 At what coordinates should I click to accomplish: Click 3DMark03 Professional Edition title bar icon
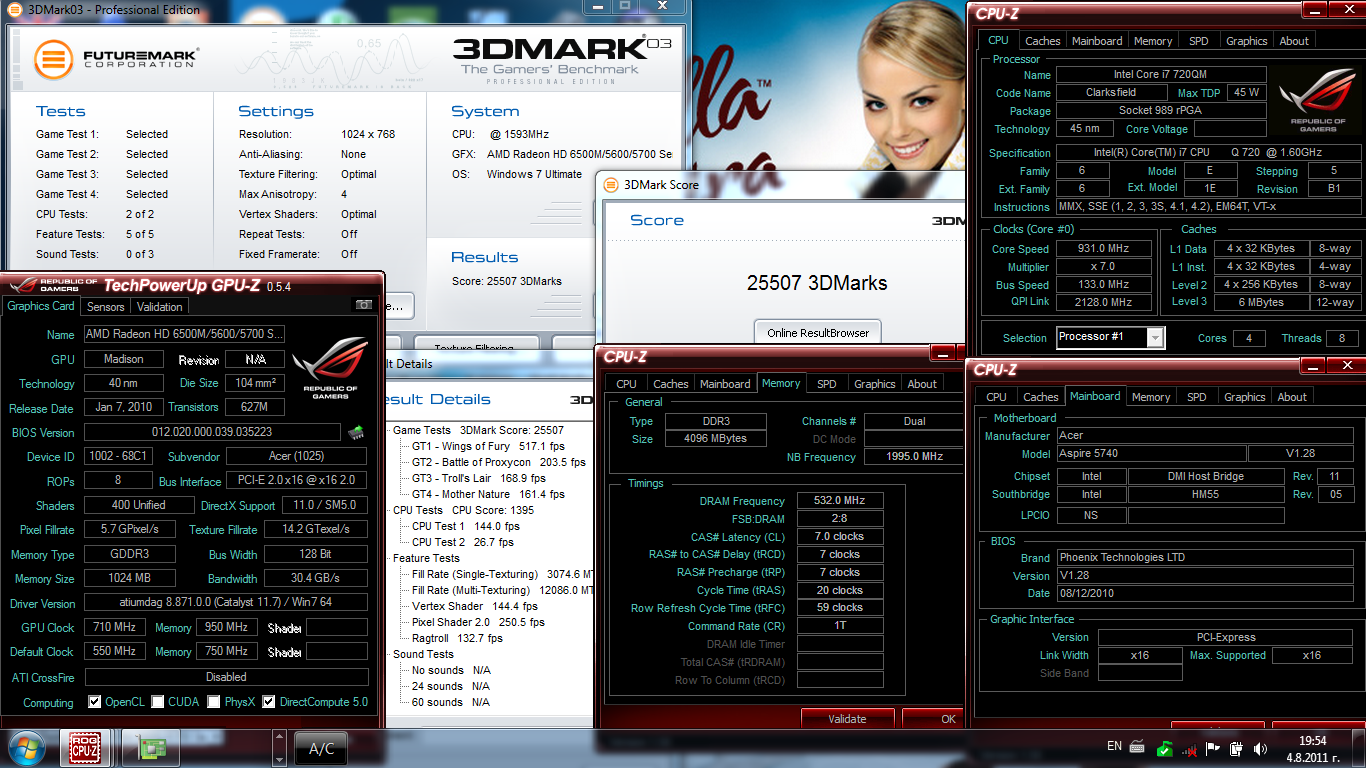(14, 10)
